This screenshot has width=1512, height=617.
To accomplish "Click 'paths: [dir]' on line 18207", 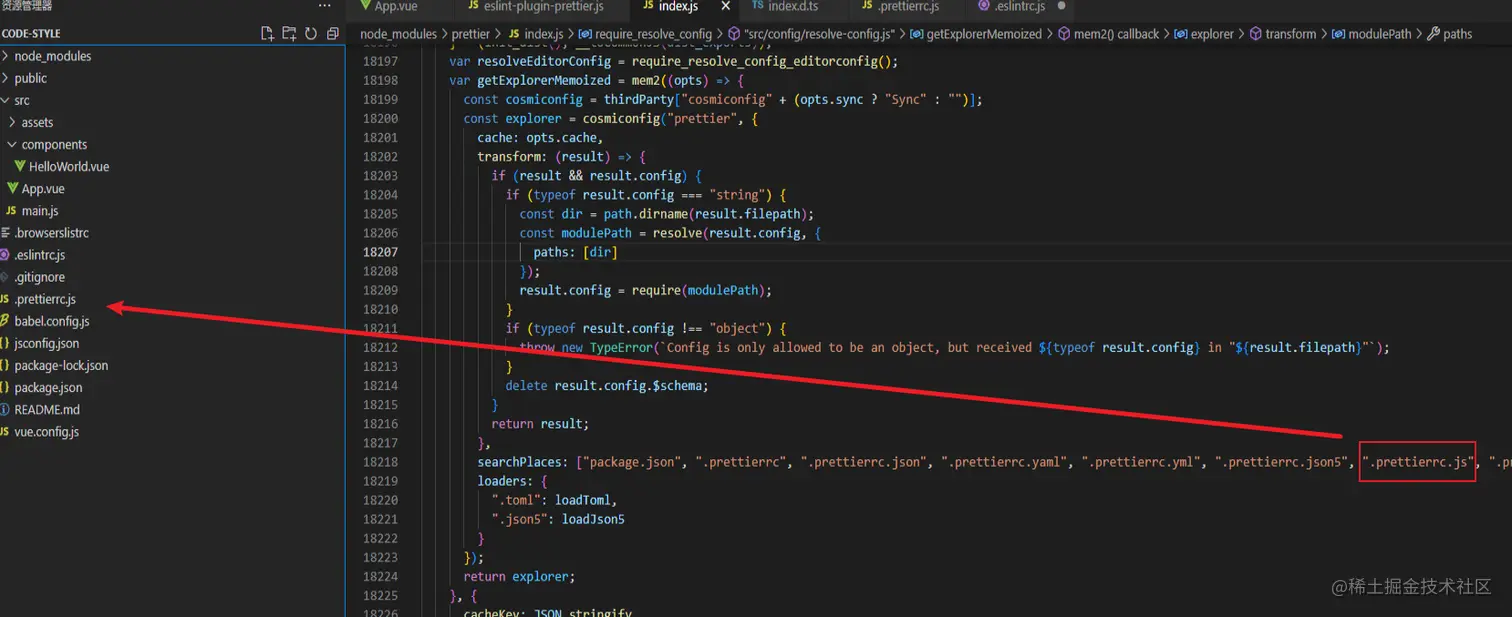I will 575,252.
